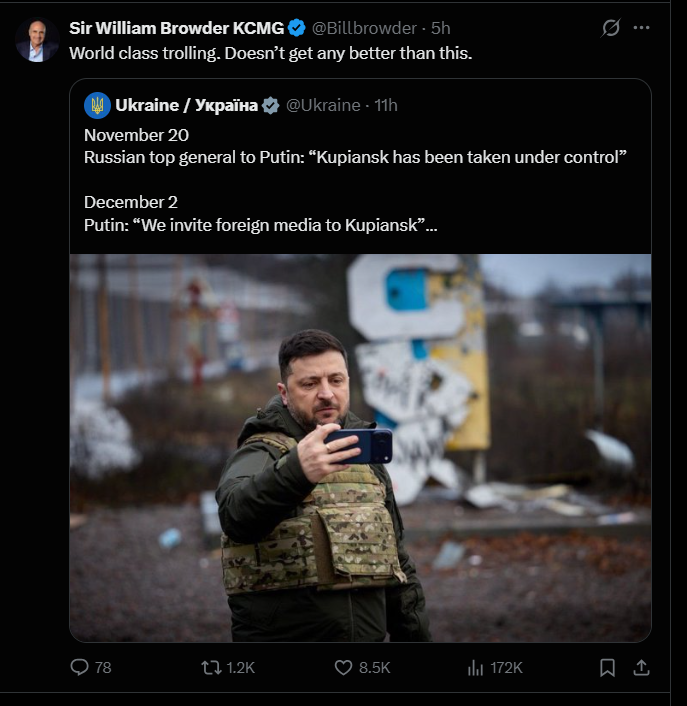
Task: Click the Ukraine / Україна account name
Action: (x=186, y=105)
